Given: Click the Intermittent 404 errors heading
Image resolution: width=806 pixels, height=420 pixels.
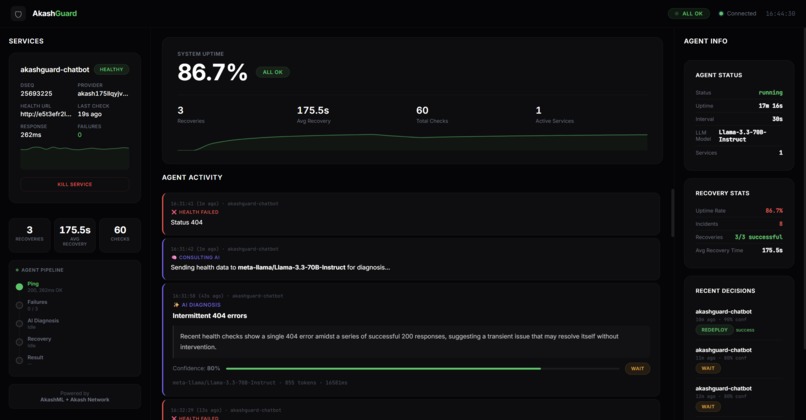Looking at the screenshot, I should [210, 316].
